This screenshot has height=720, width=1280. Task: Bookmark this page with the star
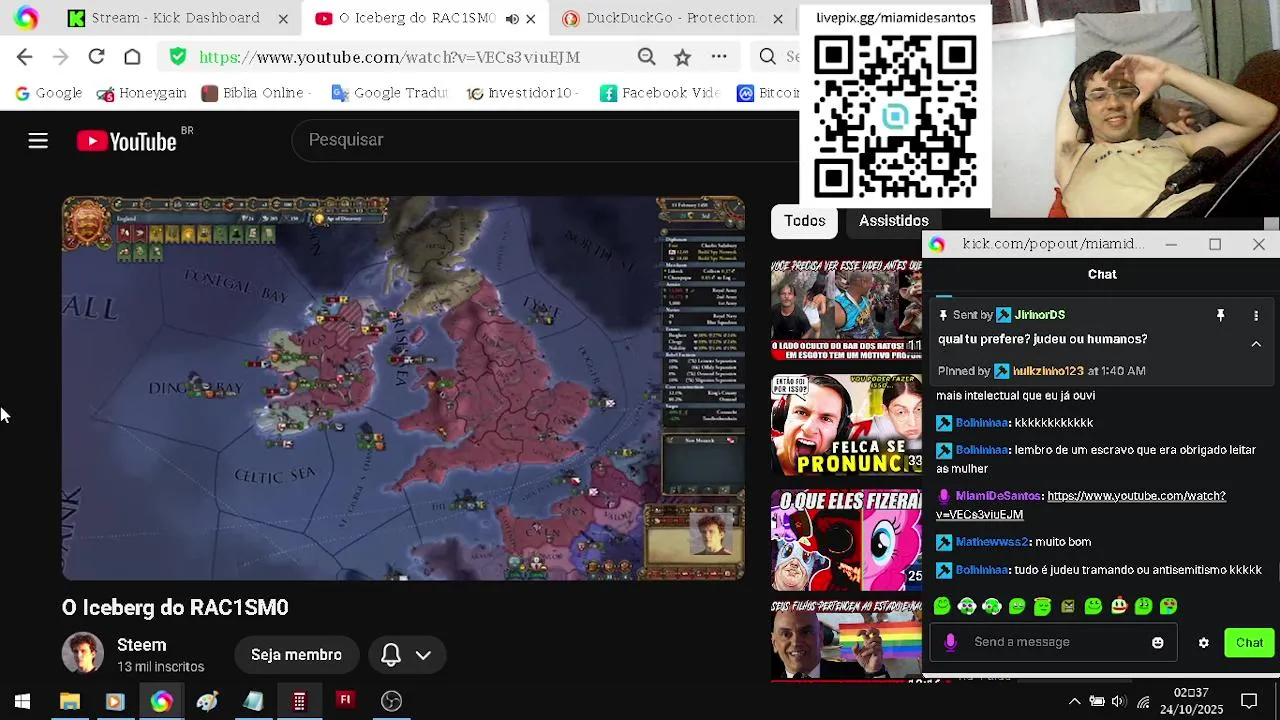click(x=683, y=57)
